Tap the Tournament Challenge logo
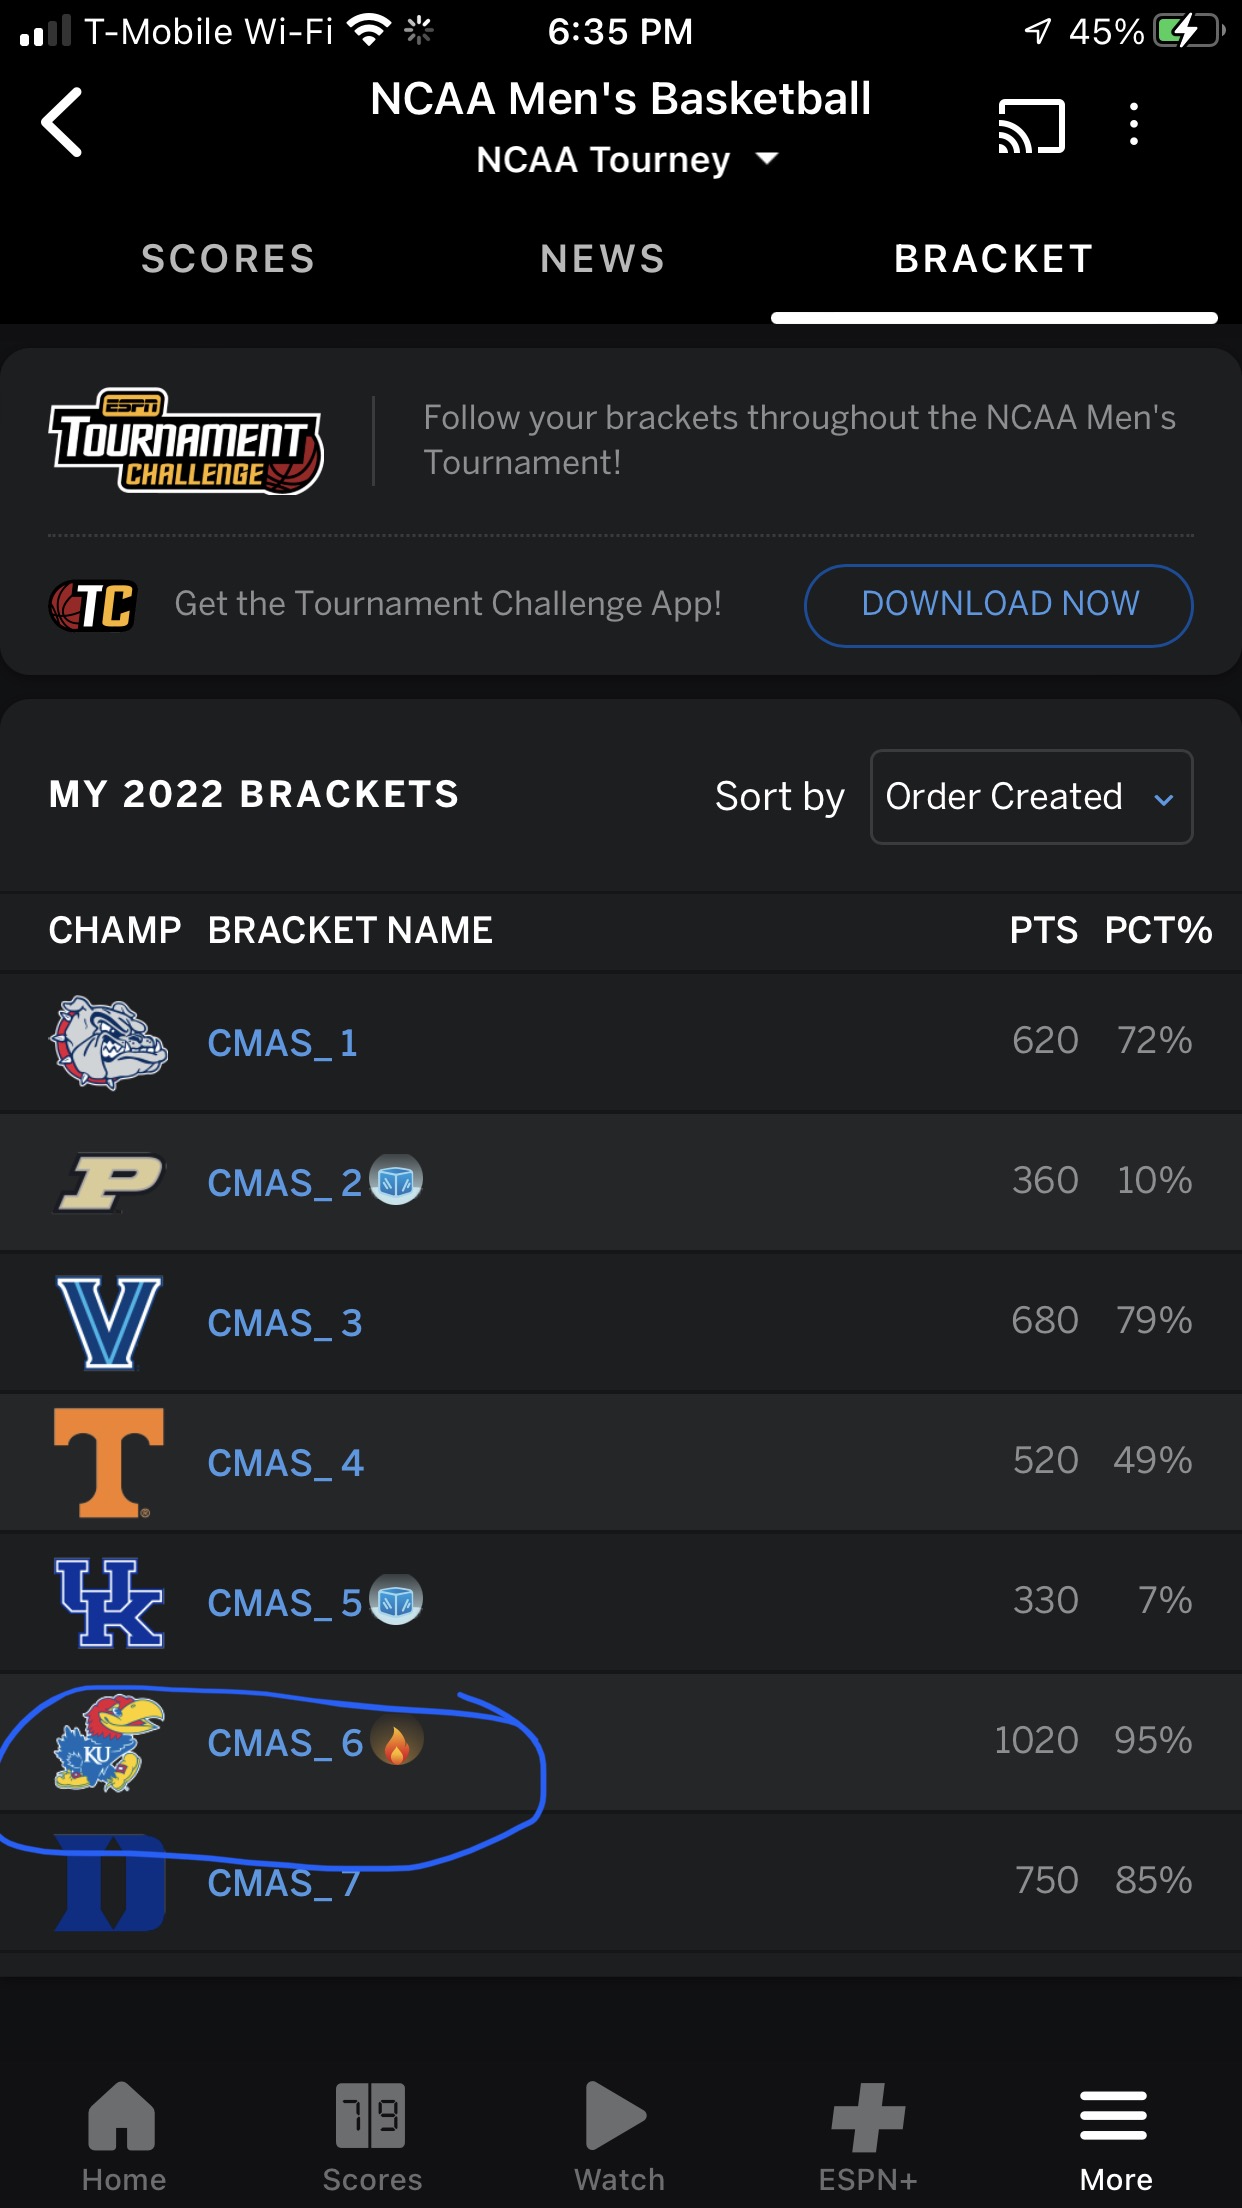 click(186, 441)
